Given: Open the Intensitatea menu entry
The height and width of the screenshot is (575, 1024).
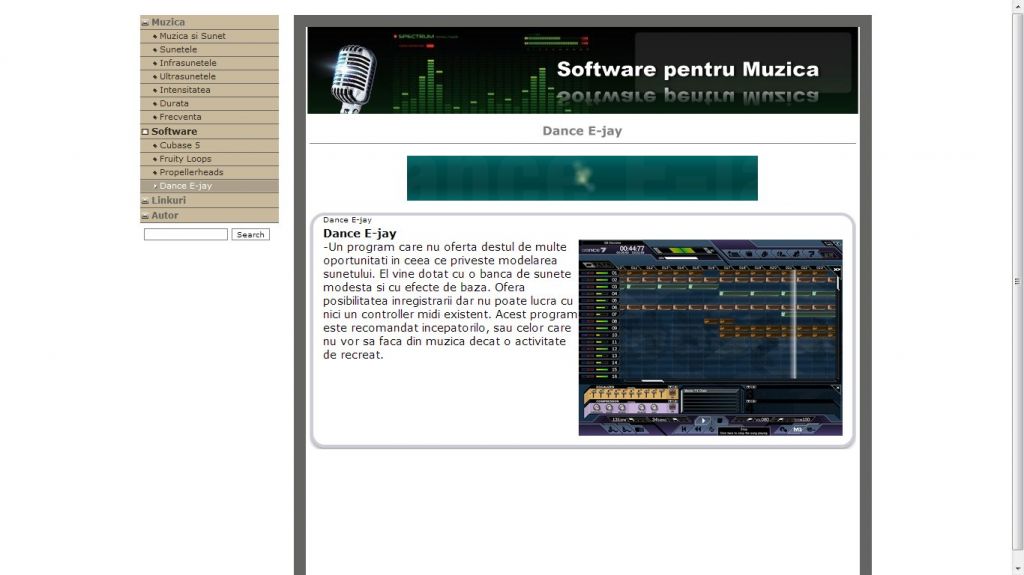Looking at the screenshot, I should click(x=184, y=90).
